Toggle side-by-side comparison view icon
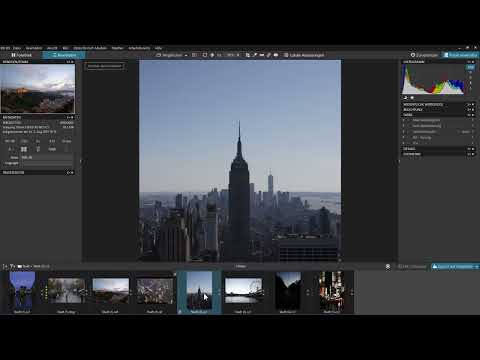The width and height of the screenshot is (480, 360). pos(194,55)
